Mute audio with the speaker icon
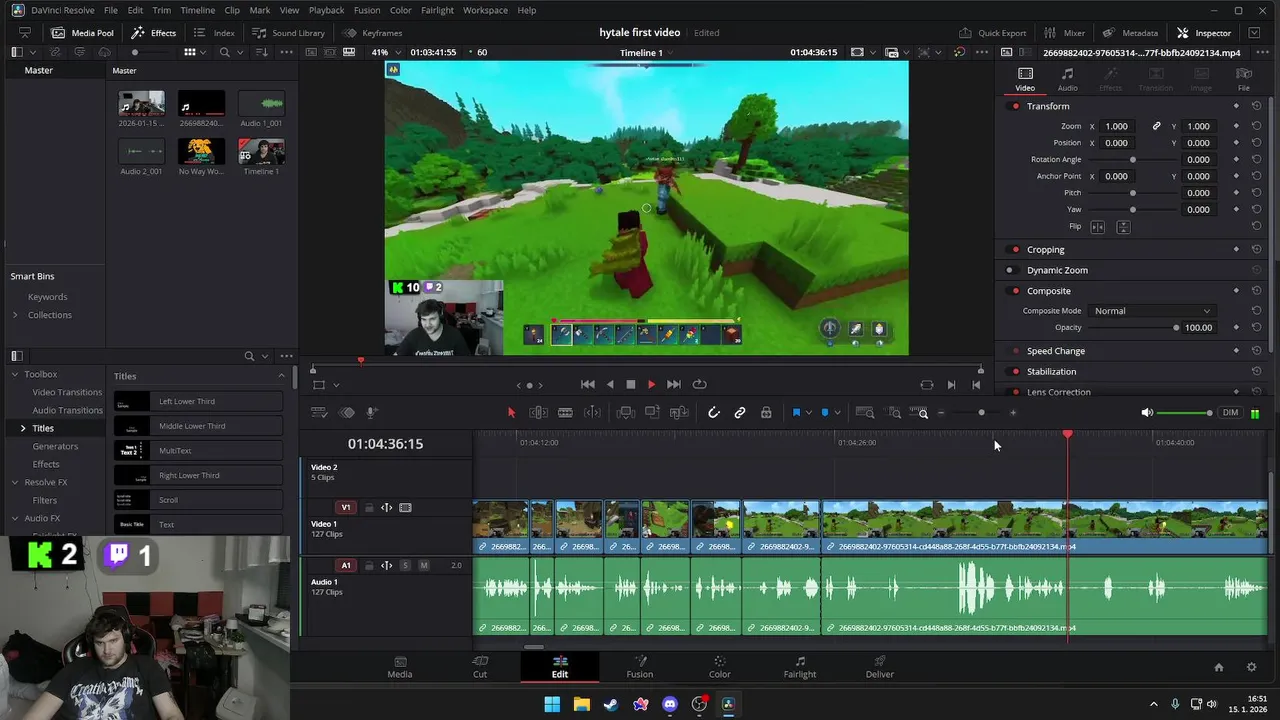The width and height of the screenshot is (1280, 720). coord(1147,412)
